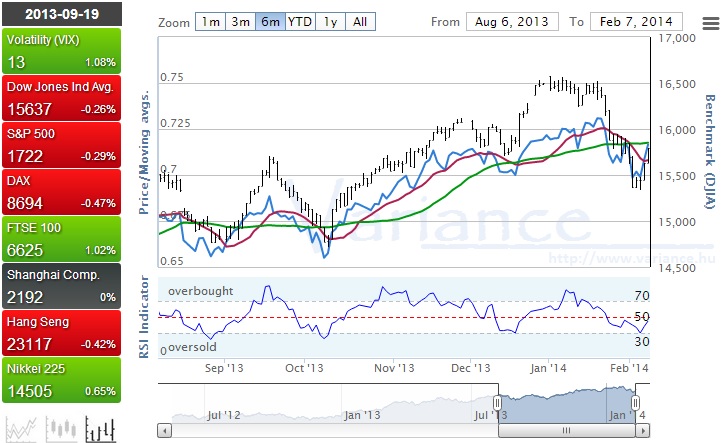Set zoom range to 6m
Image resolution: width=724 pixels, height=443 pixels.
(x=271, y=22)
